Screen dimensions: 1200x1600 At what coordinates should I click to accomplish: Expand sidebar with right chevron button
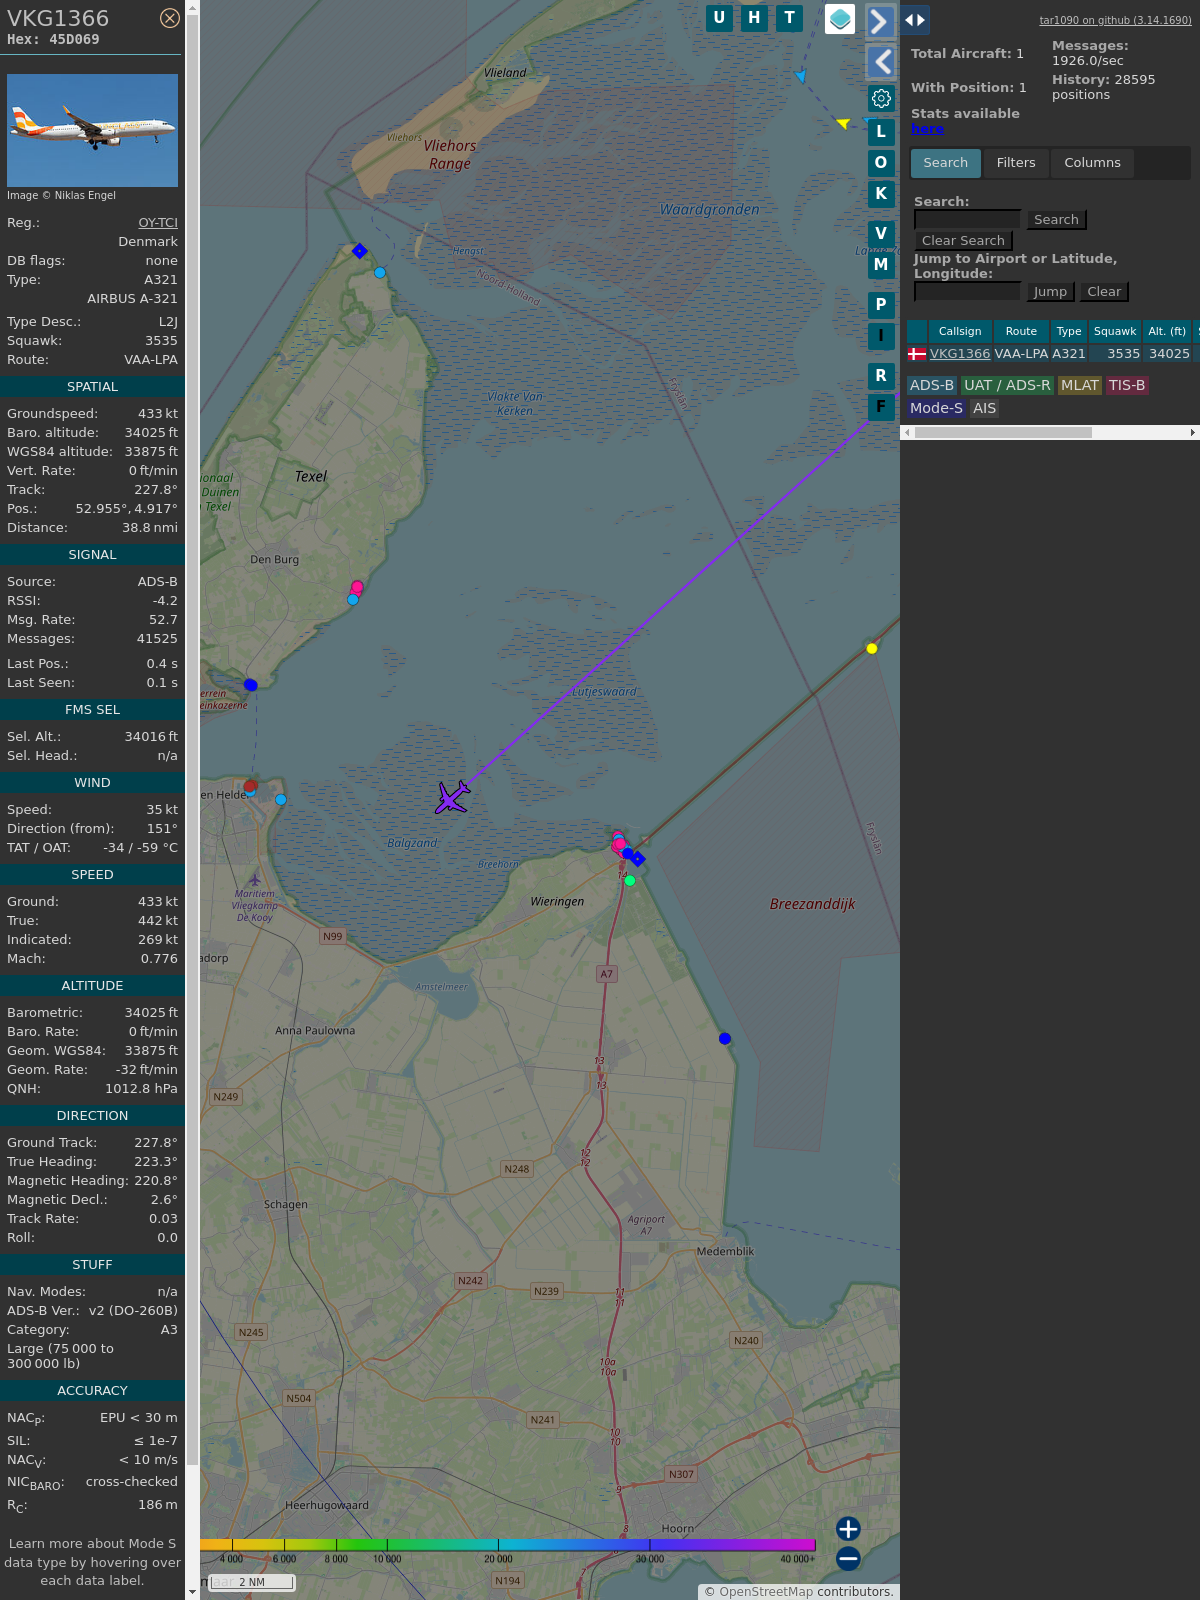click(x=880, y=21)
